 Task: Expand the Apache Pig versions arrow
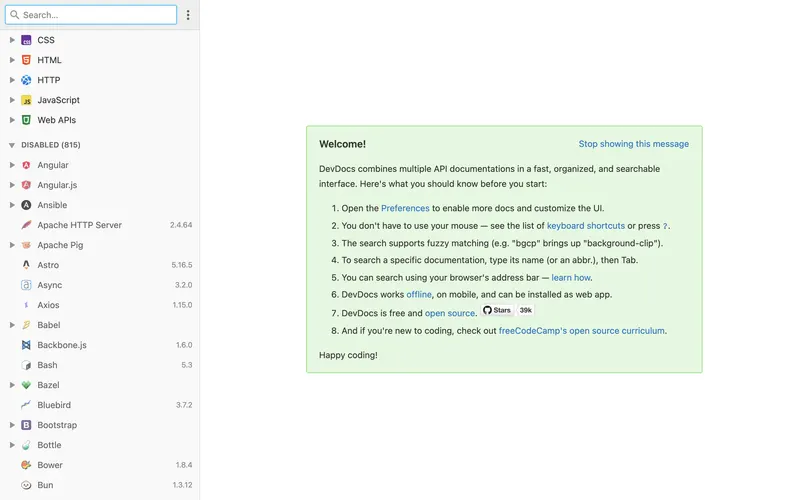[x=12, y=245]
